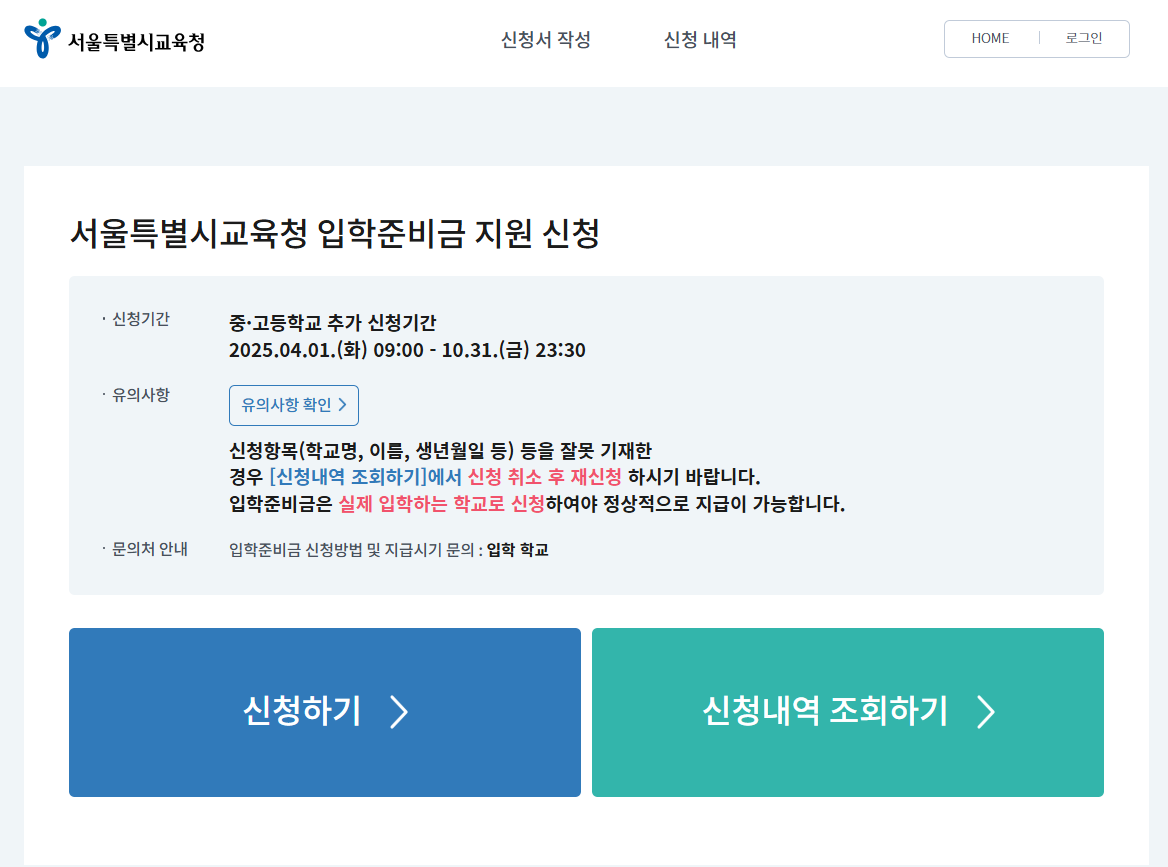This screenshot has height=867, width=1168.
Task: Click the red 실제 입학하는 학교로 신청 text
Action: pos(442,504)
